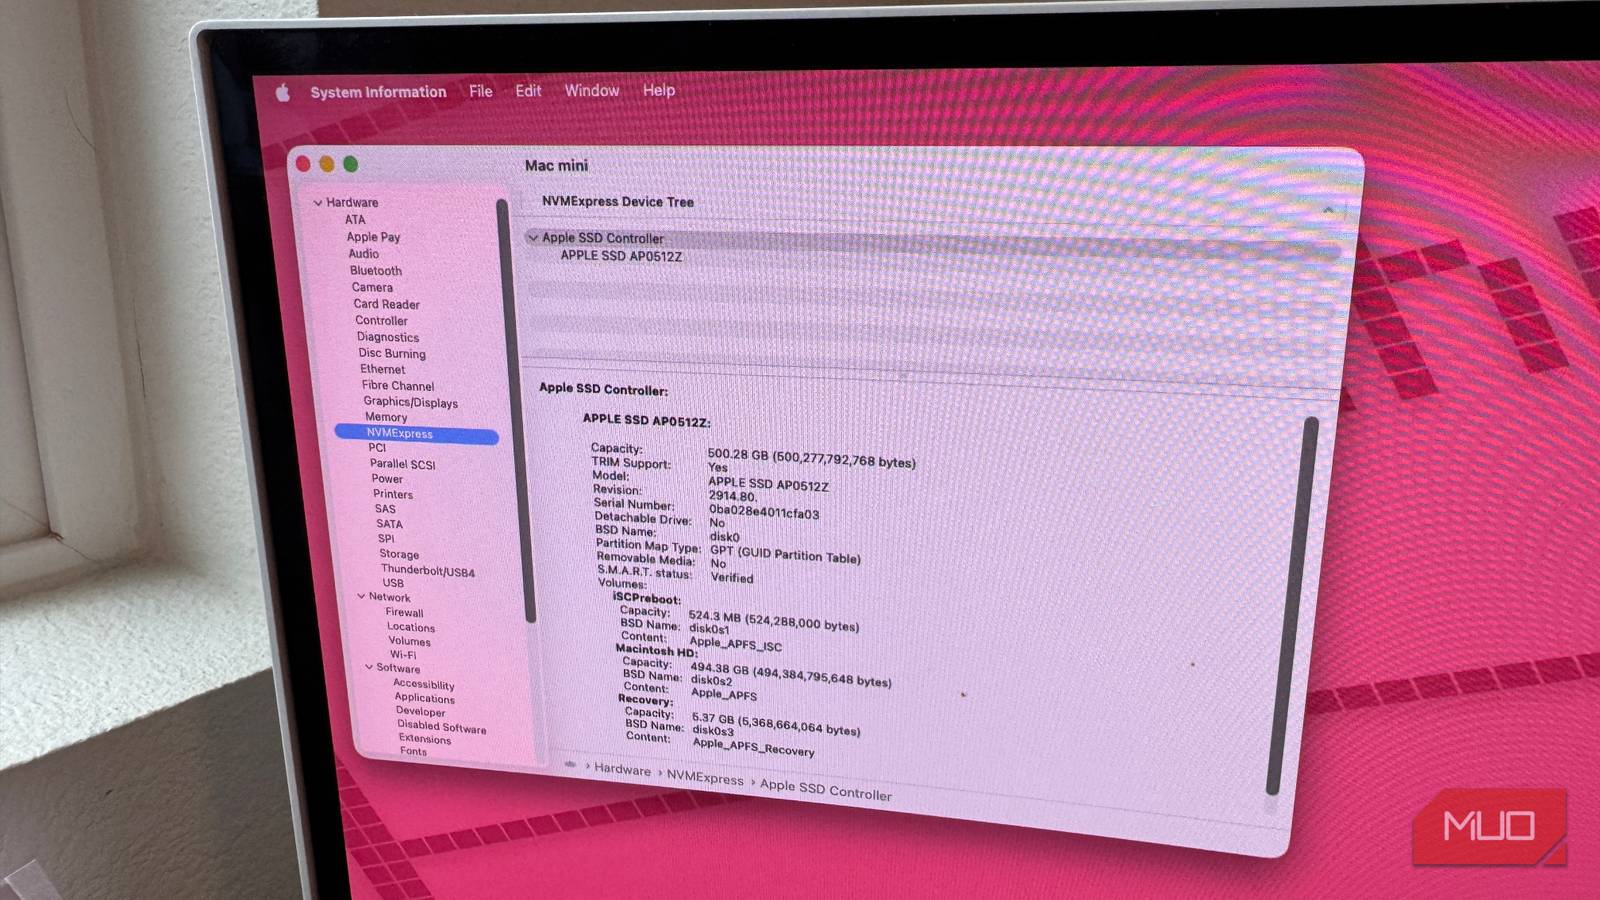Collapse the NVMExpress Device Tree header arrow
The image size is (1600, 900).
1328,210
